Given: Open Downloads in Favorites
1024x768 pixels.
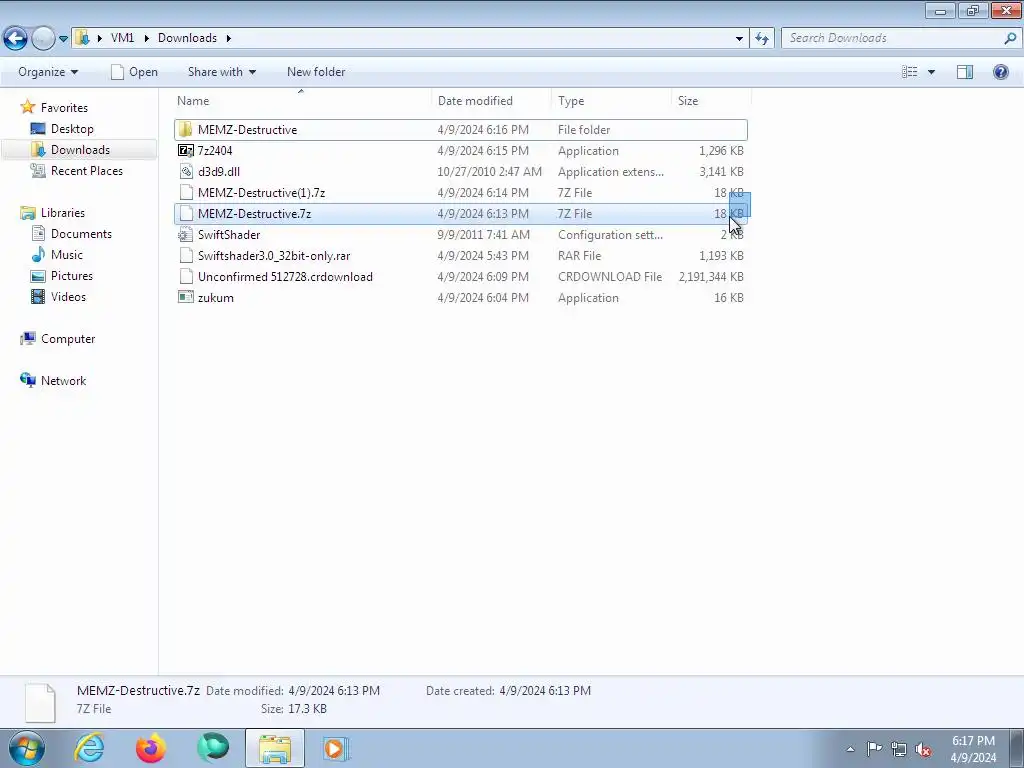Looking at the screenshot, I should pos(80,150).
